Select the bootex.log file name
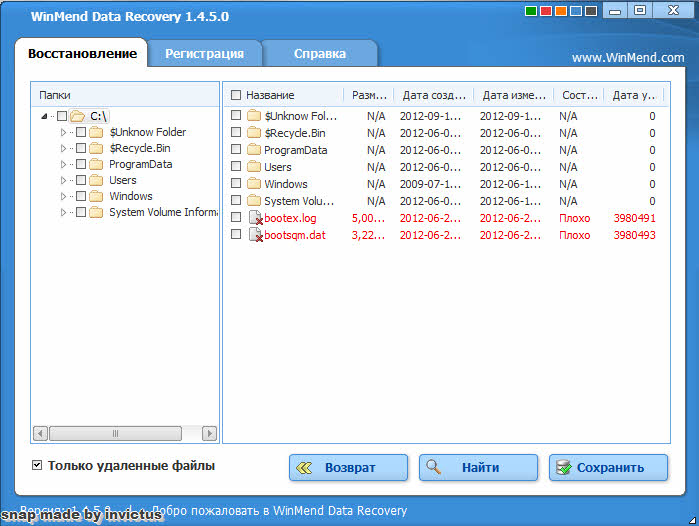The image size is (699, 526). point(290,218)
